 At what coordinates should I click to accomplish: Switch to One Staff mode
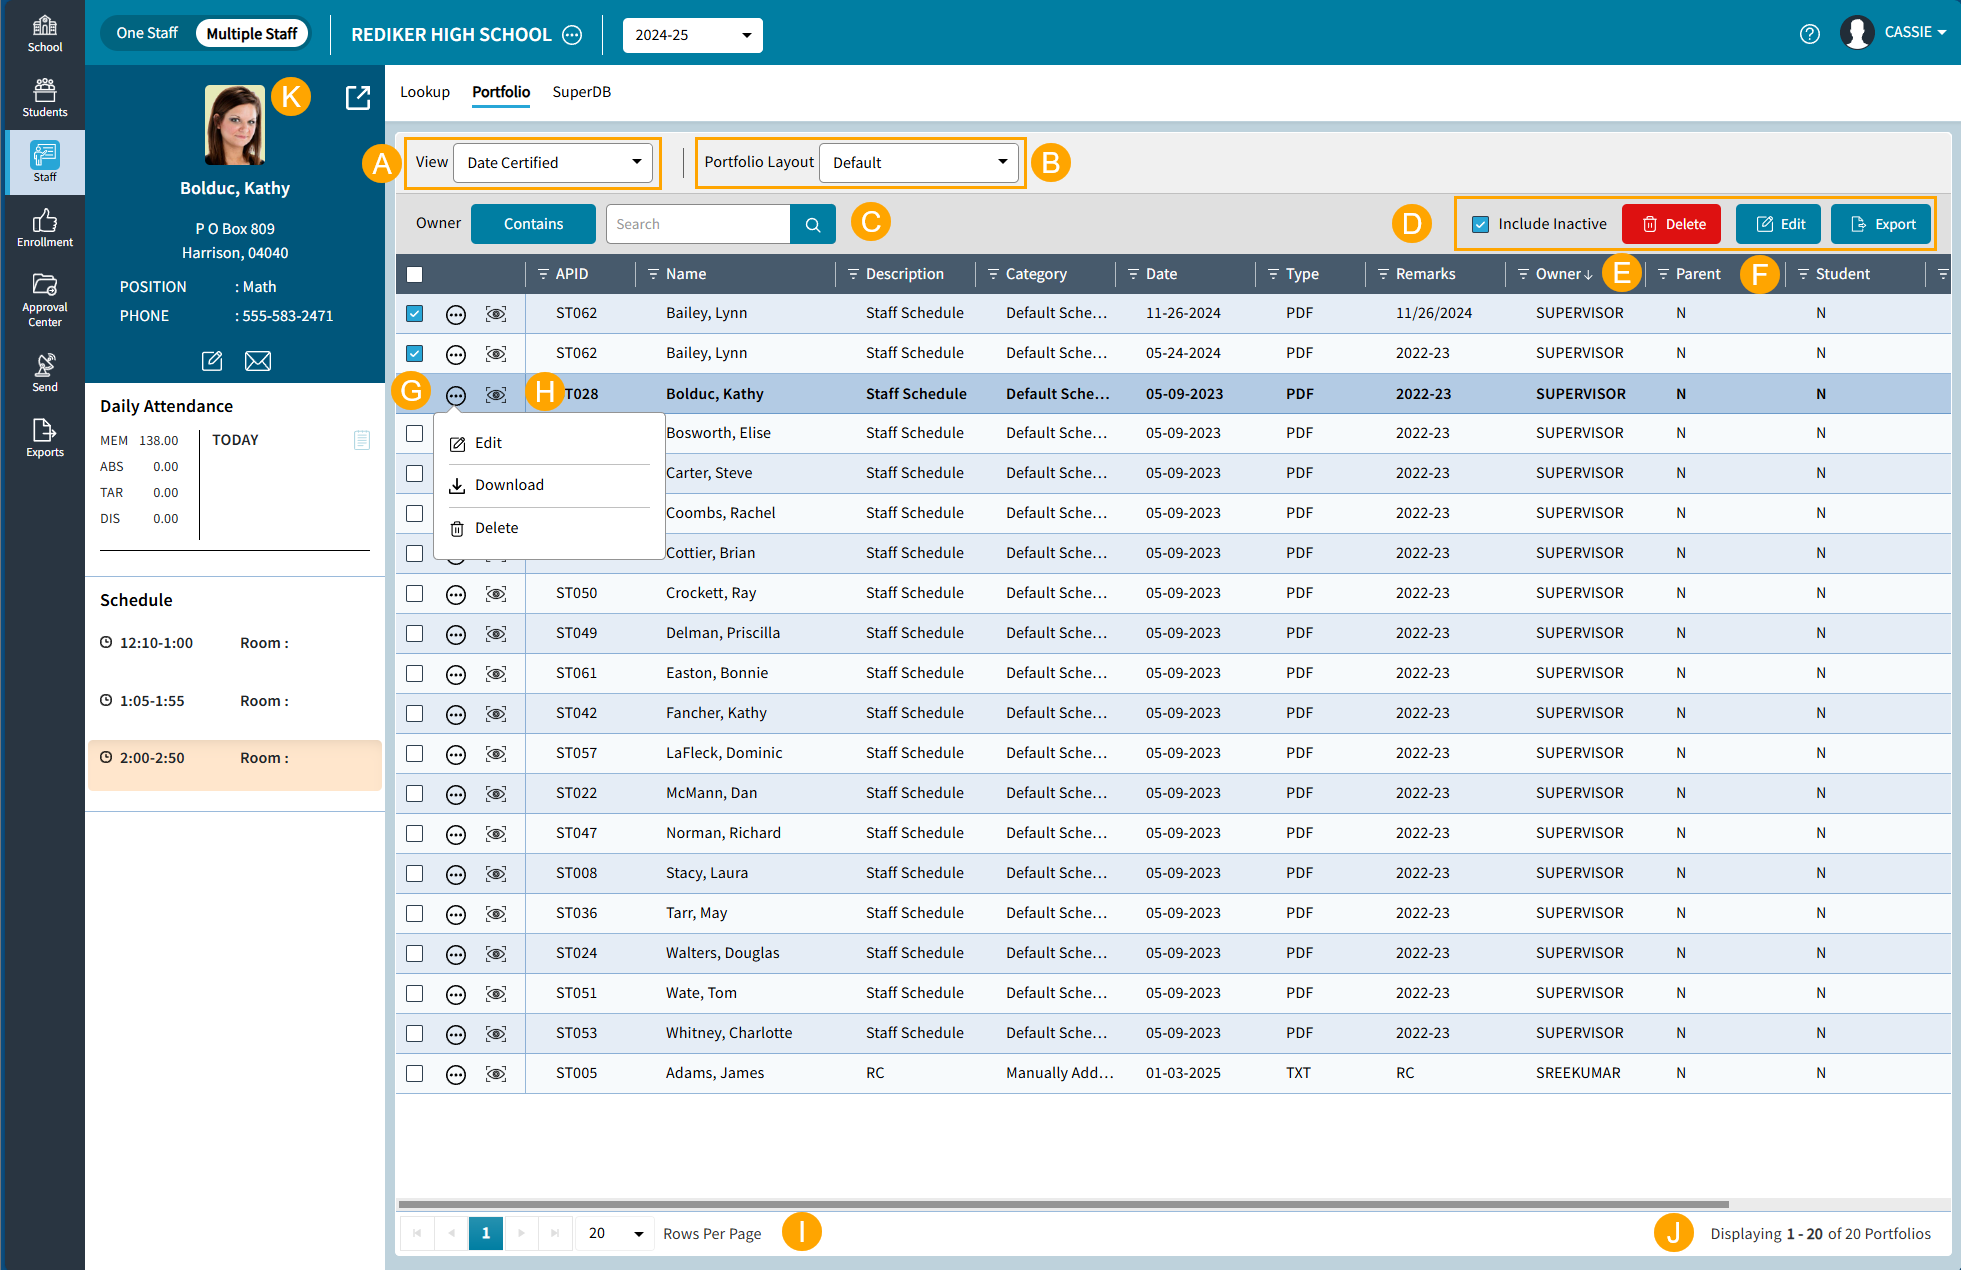pyautogui.click(x=147, y=34)
